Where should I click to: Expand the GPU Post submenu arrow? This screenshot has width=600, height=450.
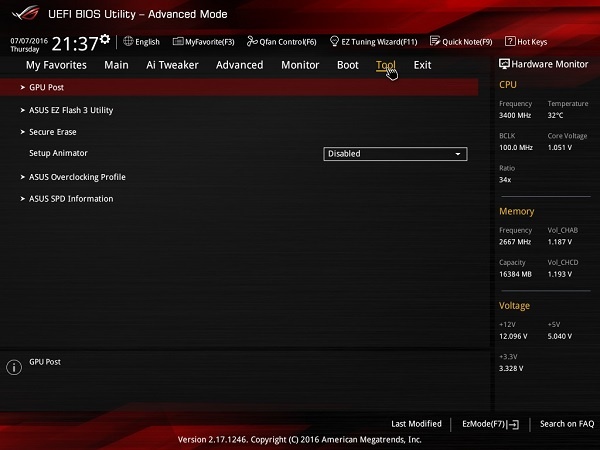[23, 88]
